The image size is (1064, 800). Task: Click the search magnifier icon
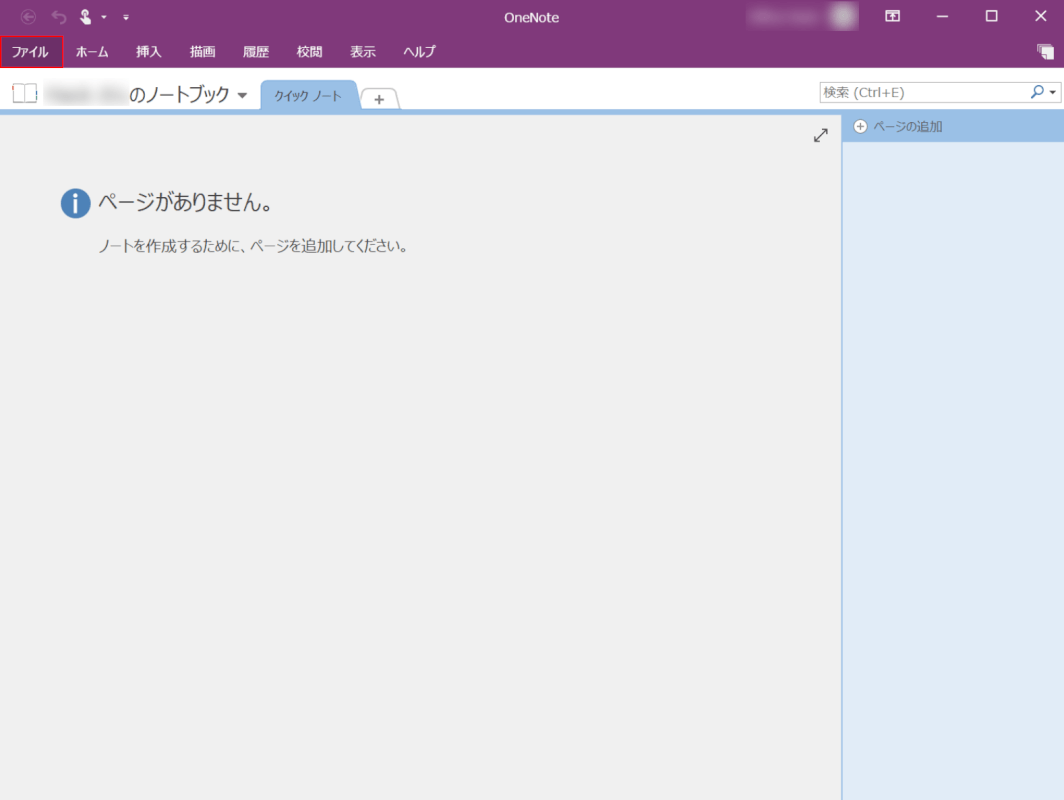pos(1037,92)
